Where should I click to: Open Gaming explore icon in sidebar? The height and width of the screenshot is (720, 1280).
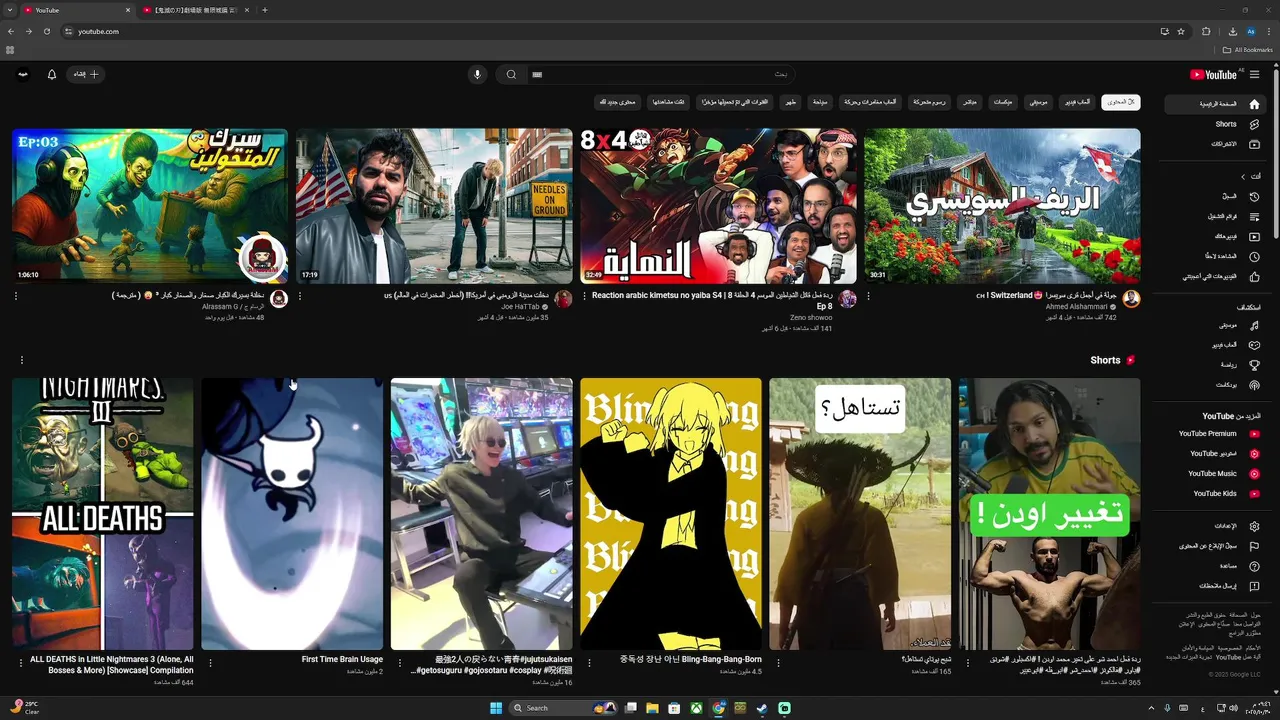(1254, 345)
